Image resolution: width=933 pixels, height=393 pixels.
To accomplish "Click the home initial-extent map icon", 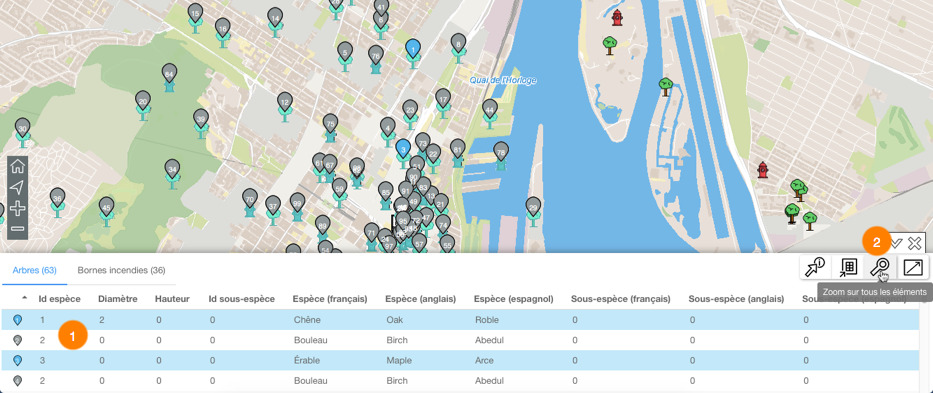I will 17,166.
